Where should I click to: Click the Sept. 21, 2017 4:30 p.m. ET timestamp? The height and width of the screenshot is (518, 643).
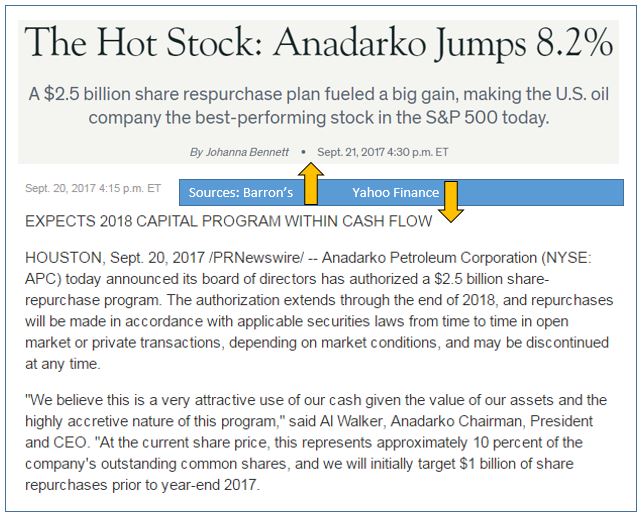(x=383, y=152)
